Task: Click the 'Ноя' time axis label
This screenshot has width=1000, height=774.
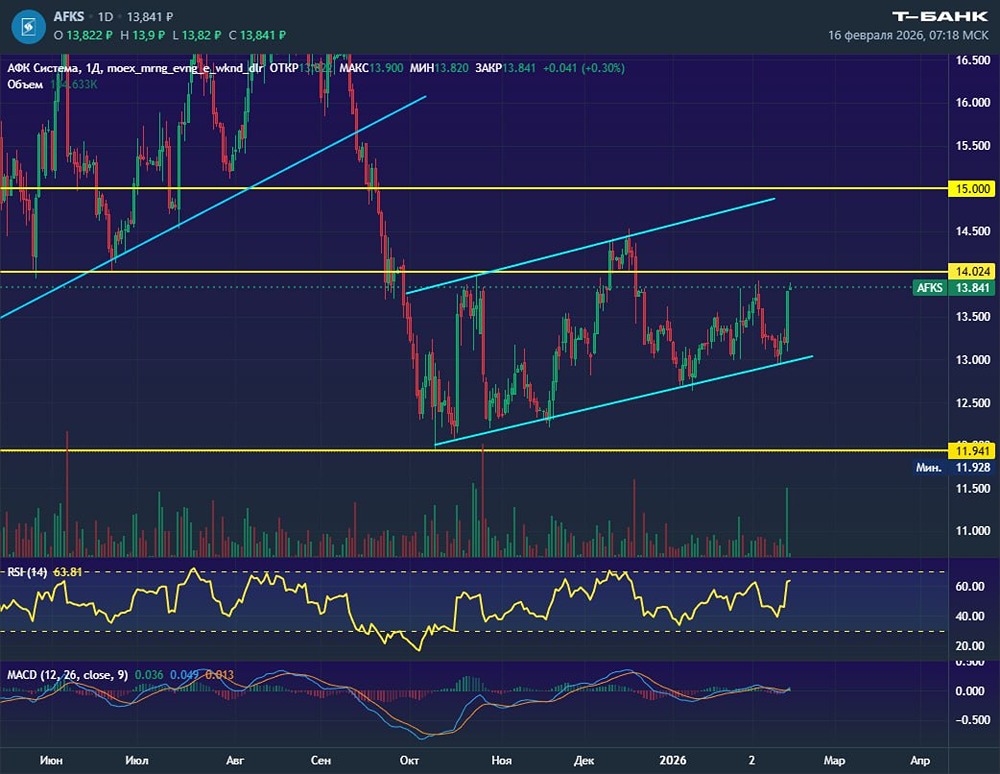Action: pyautogui.click(x=501, y=760)
